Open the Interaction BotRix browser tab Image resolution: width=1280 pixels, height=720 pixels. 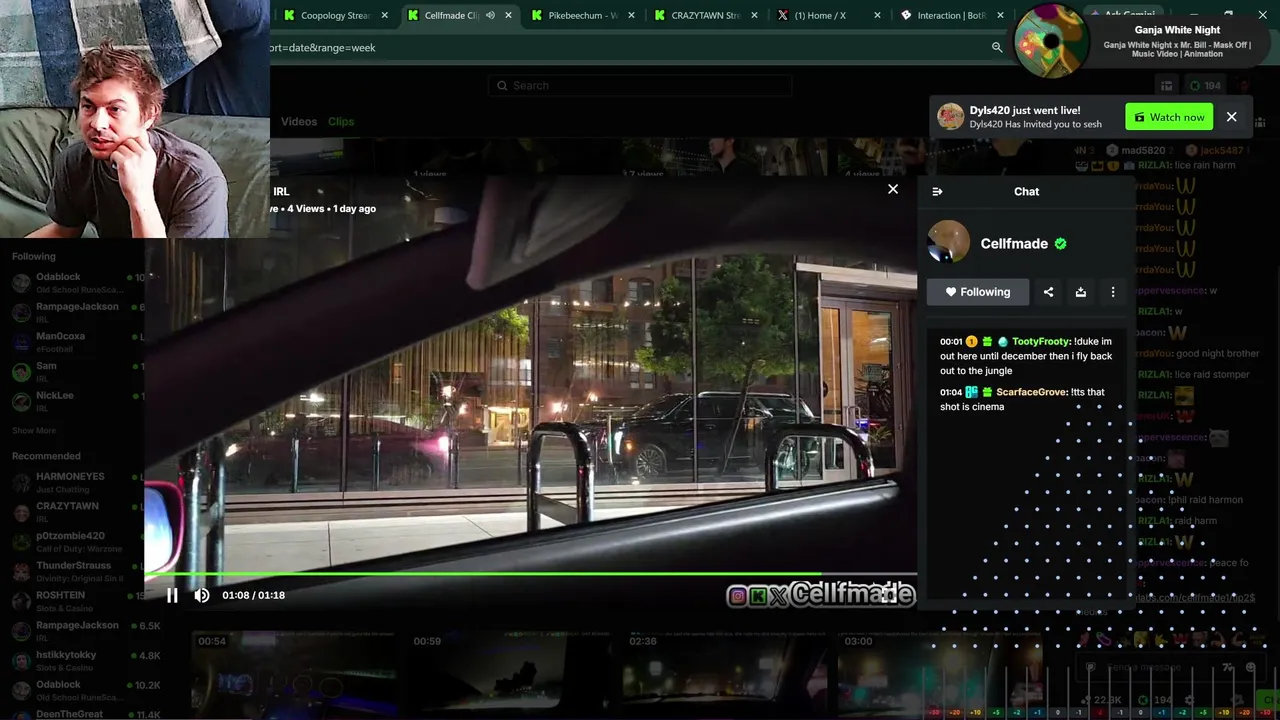pos(952,16)
